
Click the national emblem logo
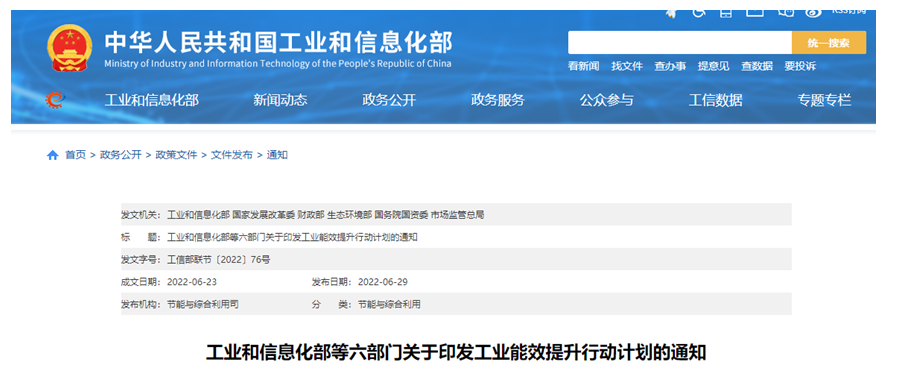click(69, 48)
